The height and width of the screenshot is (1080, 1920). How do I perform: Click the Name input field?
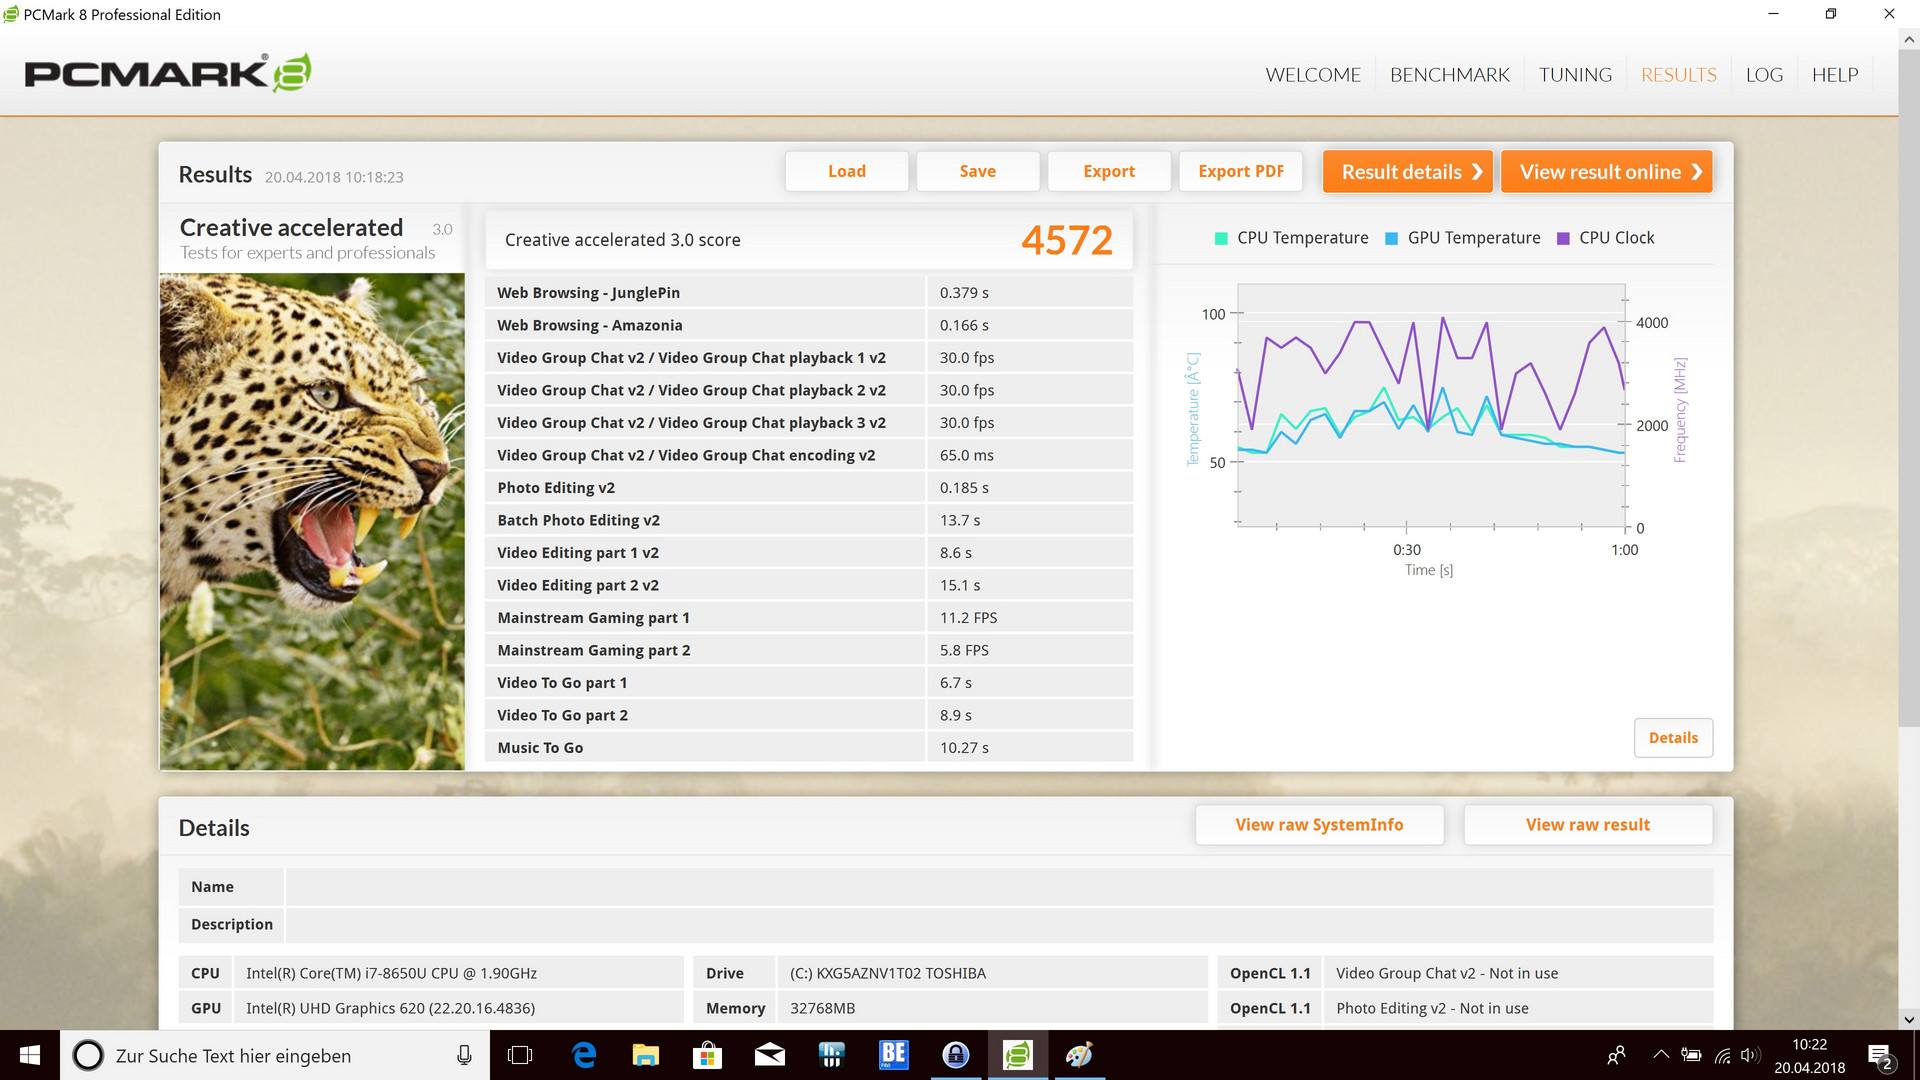[x=999, y=887]
